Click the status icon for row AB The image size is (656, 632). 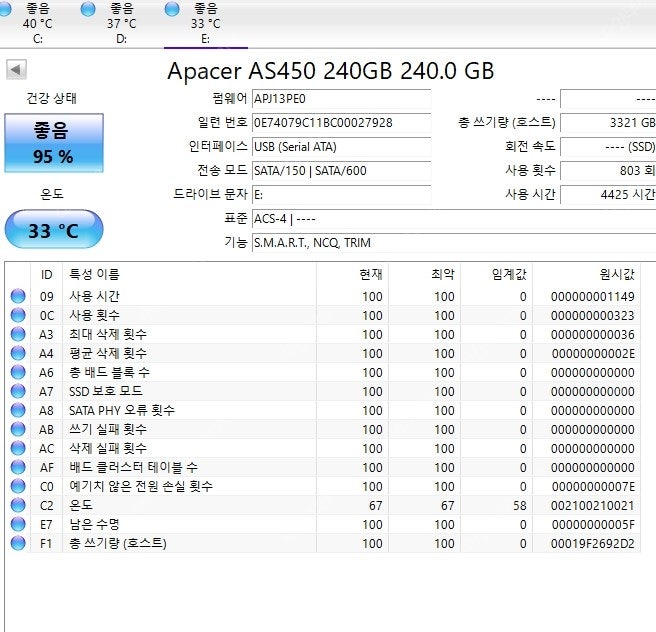(x=18, y=429)
